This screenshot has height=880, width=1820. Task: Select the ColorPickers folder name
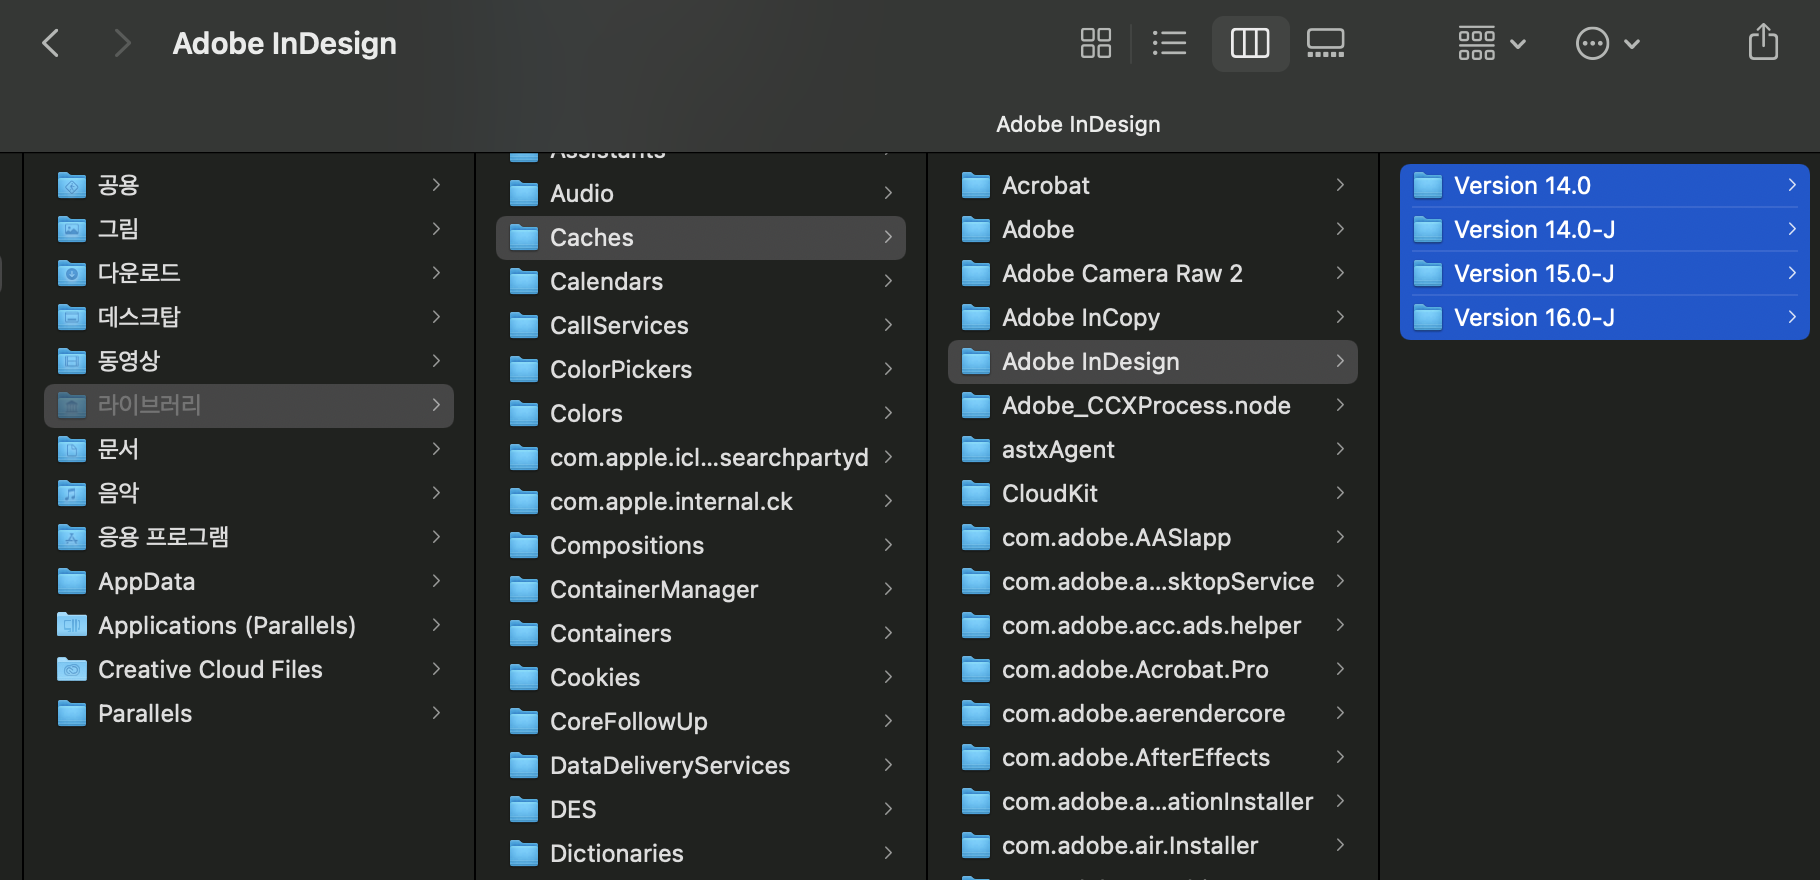coord(621,369)
